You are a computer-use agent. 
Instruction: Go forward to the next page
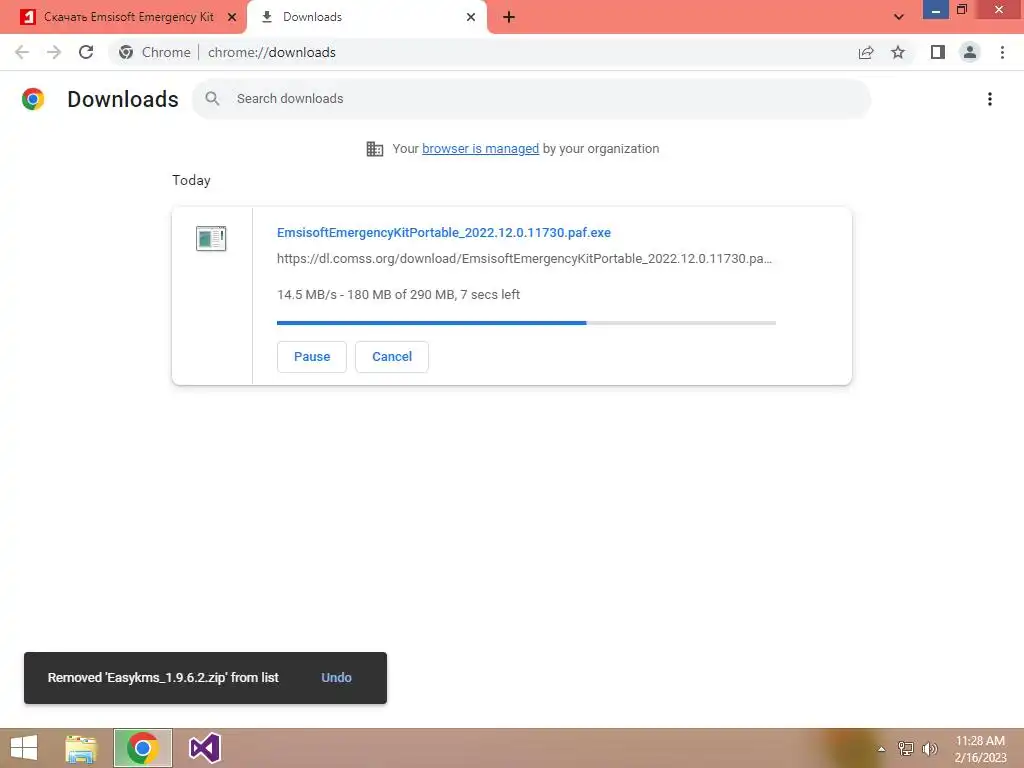coord(54,52)
